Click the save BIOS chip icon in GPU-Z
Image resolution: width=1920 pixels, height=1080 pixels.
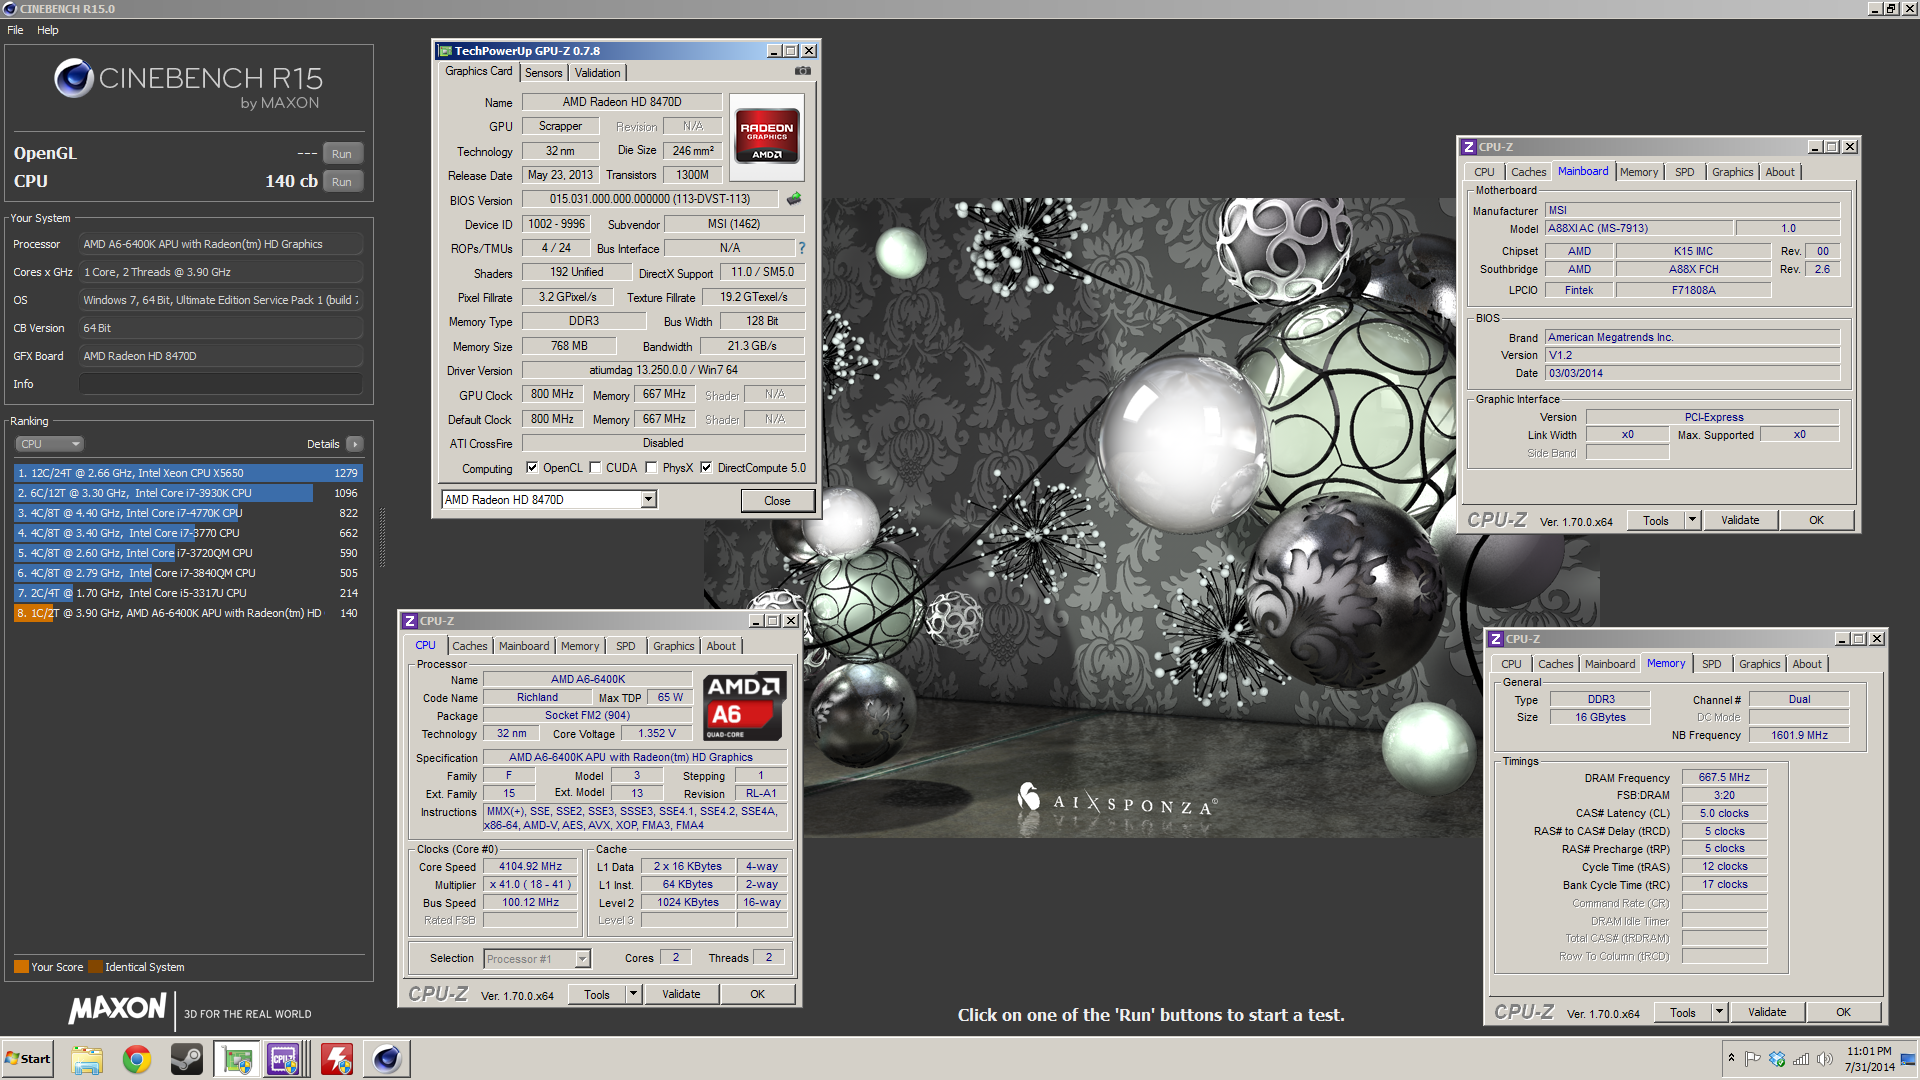tap(794, 199)
